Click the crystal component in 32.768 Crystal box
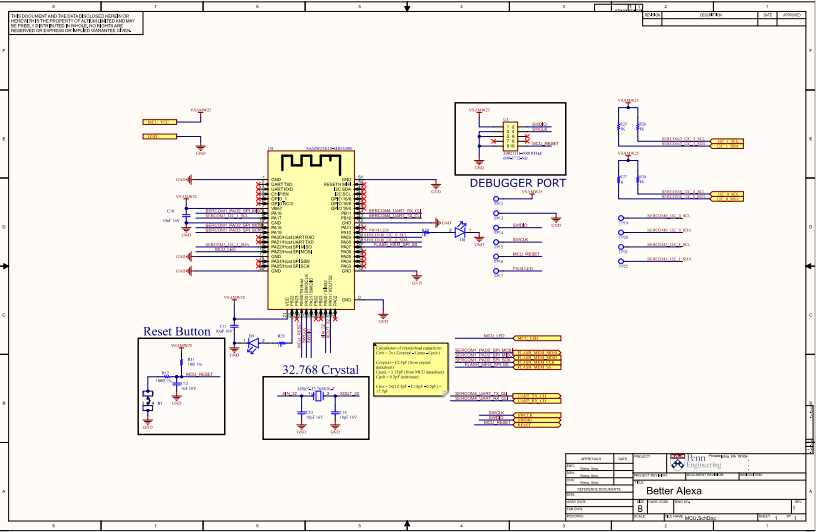 318,397
